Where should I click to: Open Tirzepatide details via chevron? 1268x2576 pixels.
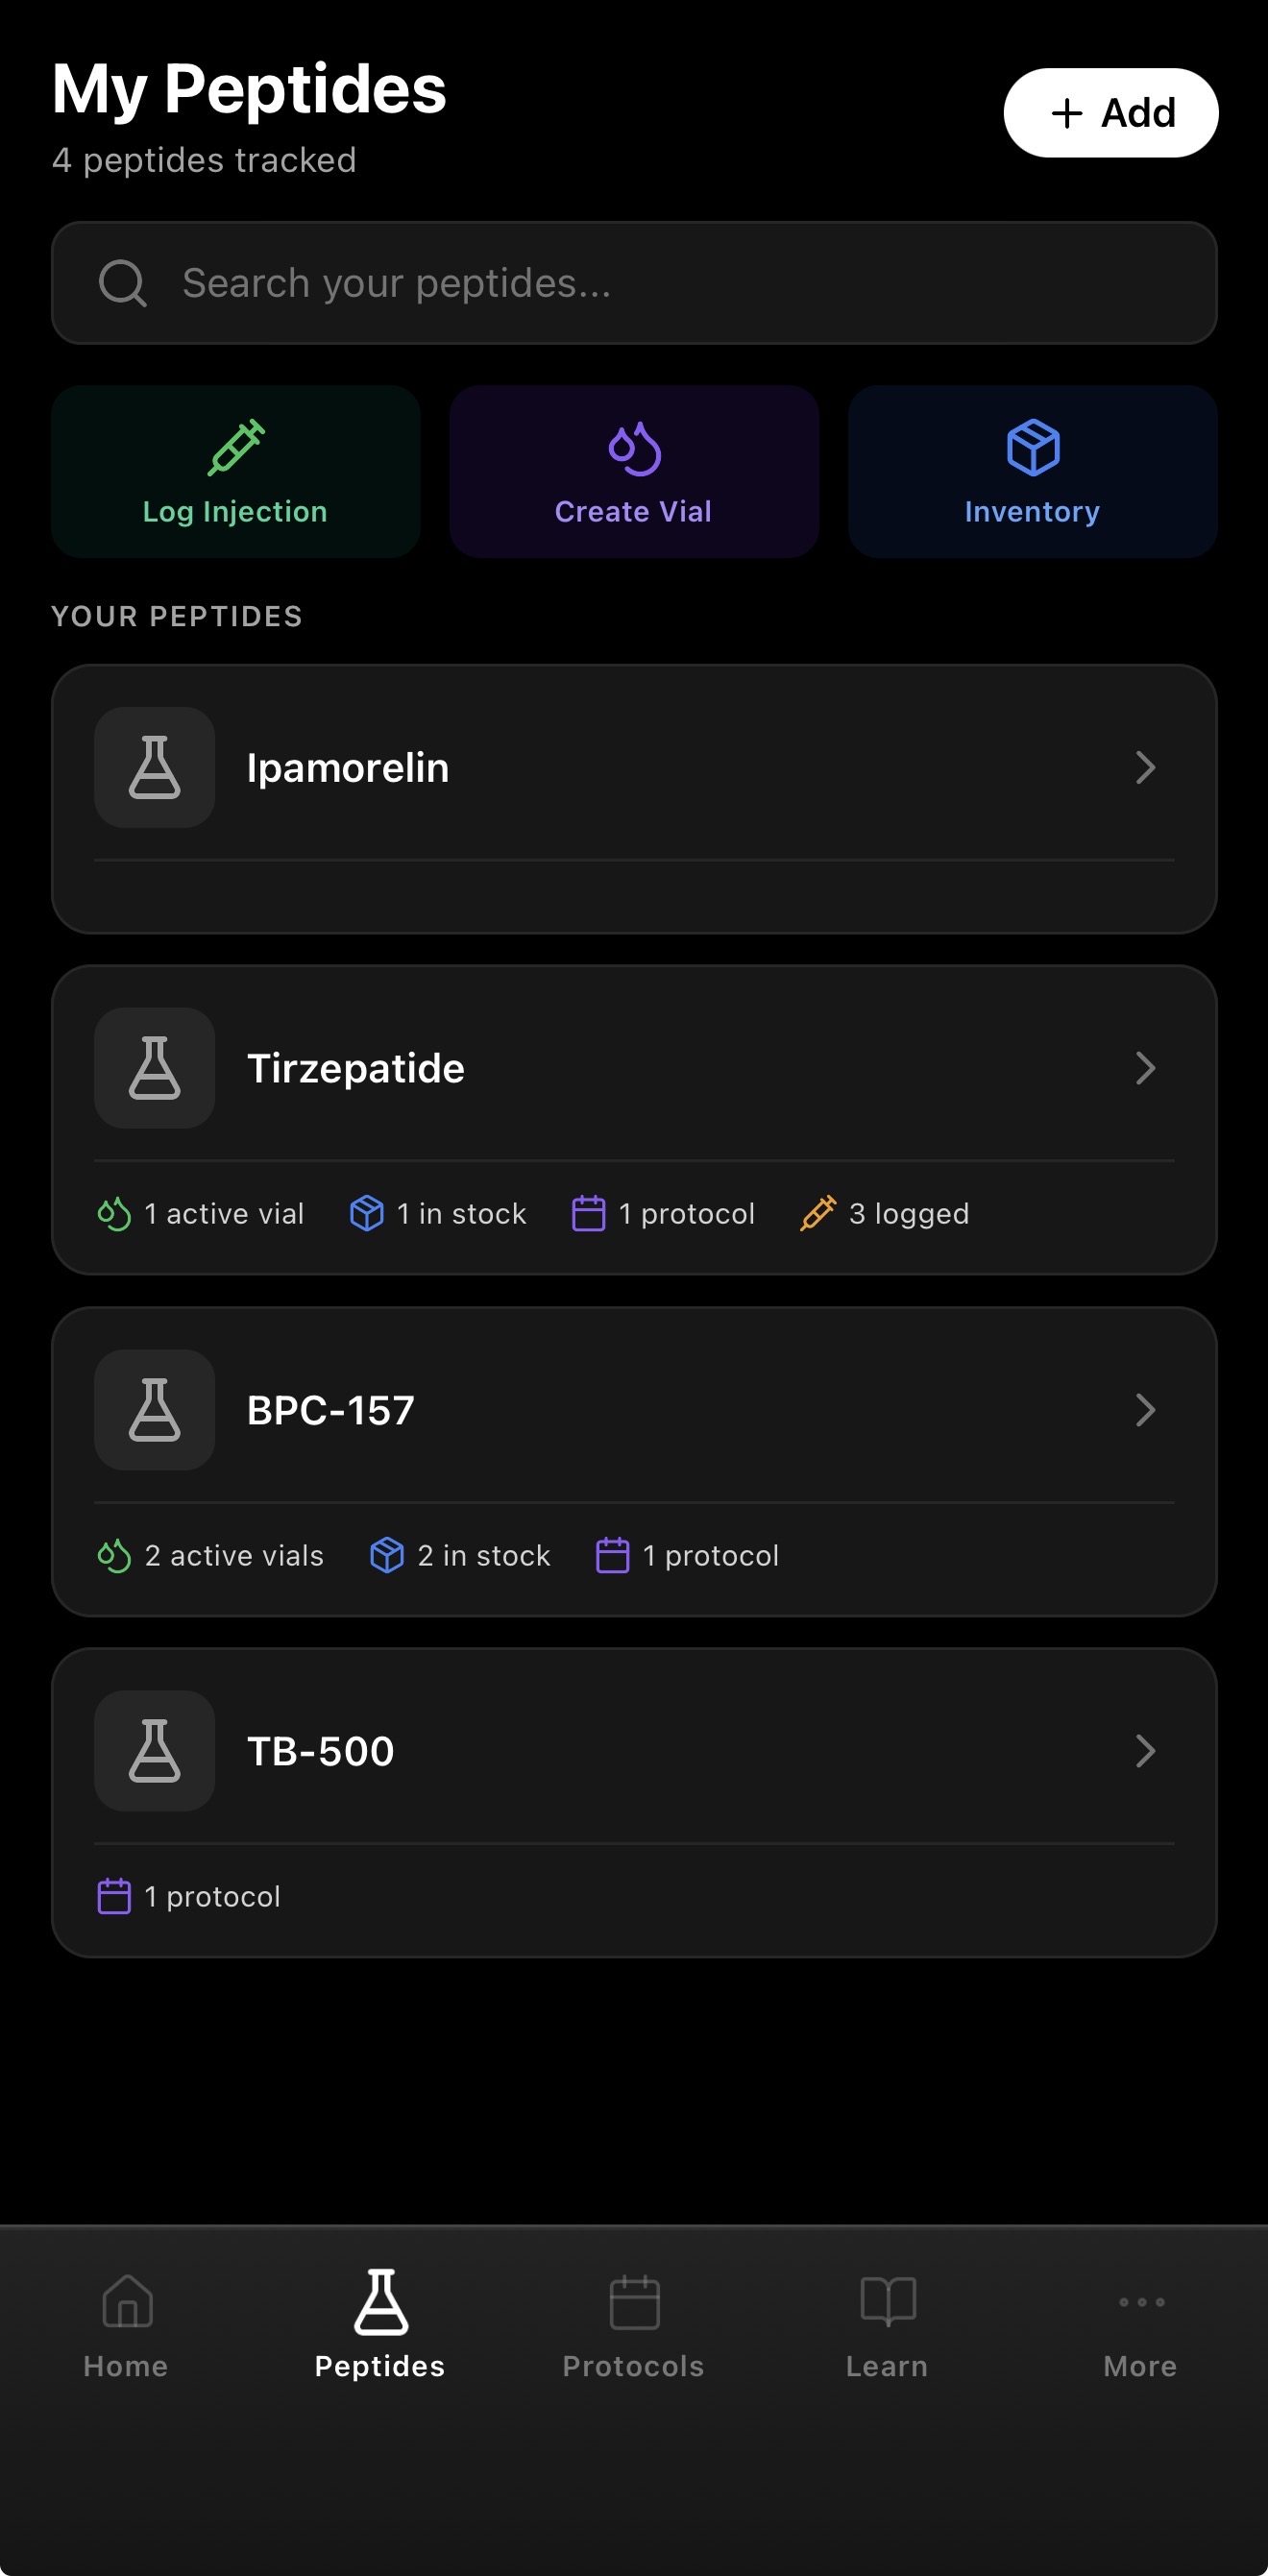tap(1145, 1068)
